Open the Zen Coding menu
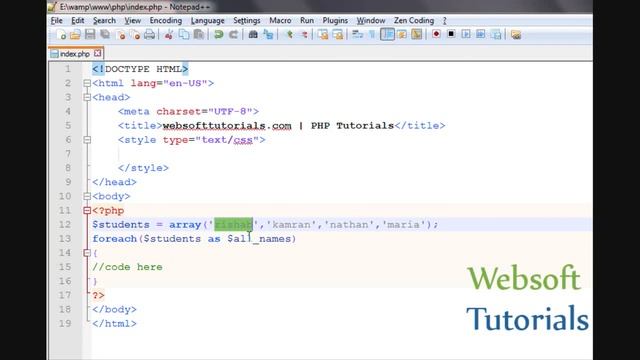The height and width of the screenshot is (360, 640). tap(414, 20)
